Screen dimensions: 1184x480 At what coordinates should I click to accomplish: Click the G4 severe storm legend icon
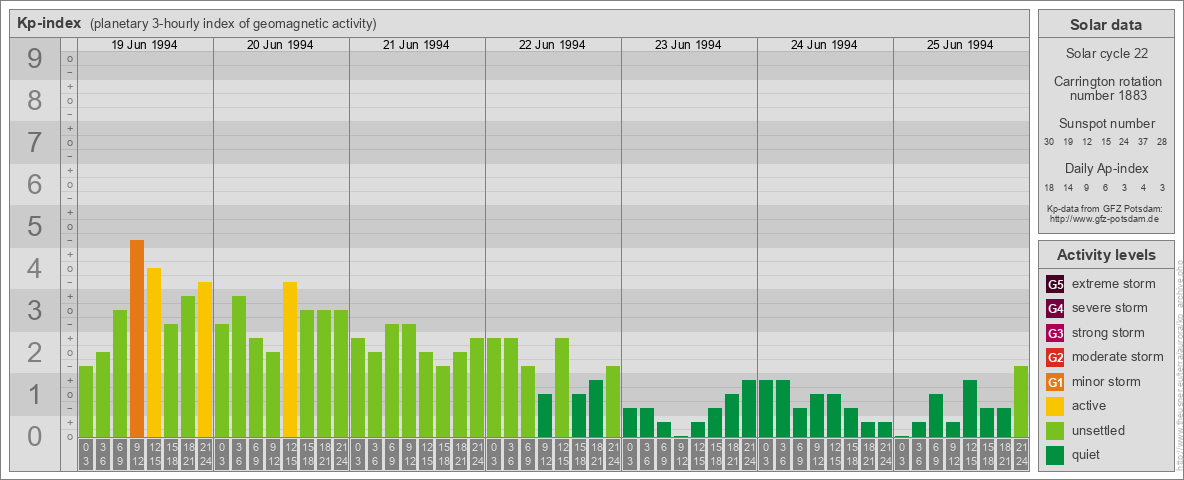click(1056, 309)
